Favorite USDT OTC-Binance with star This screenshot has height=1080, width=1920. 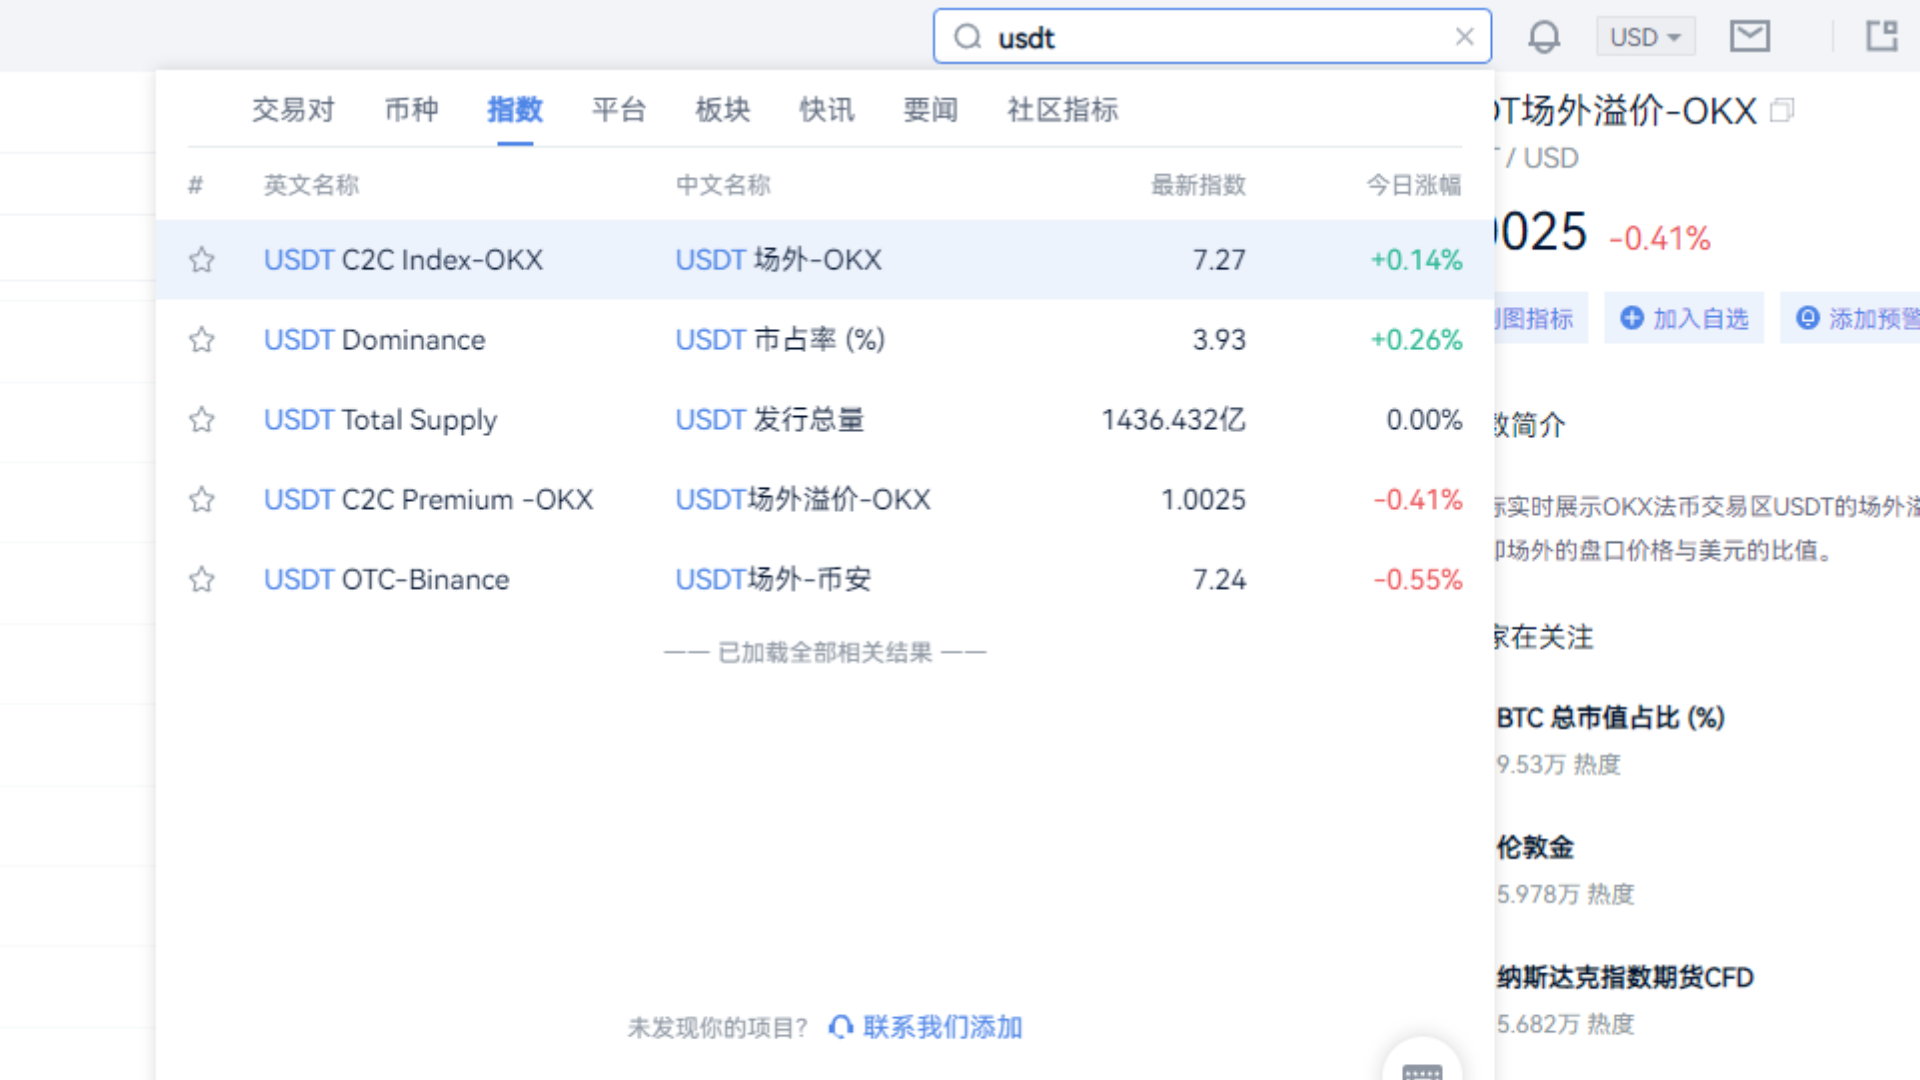click(x=202, y=579)
